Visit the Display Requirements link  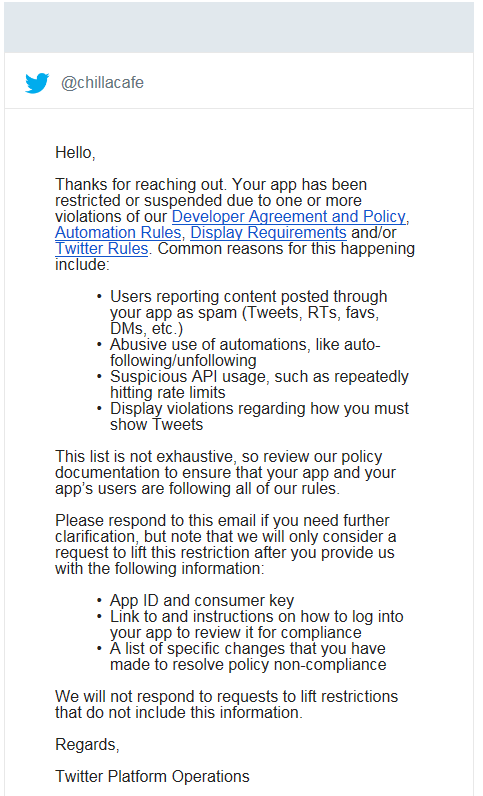pos(268,233)
